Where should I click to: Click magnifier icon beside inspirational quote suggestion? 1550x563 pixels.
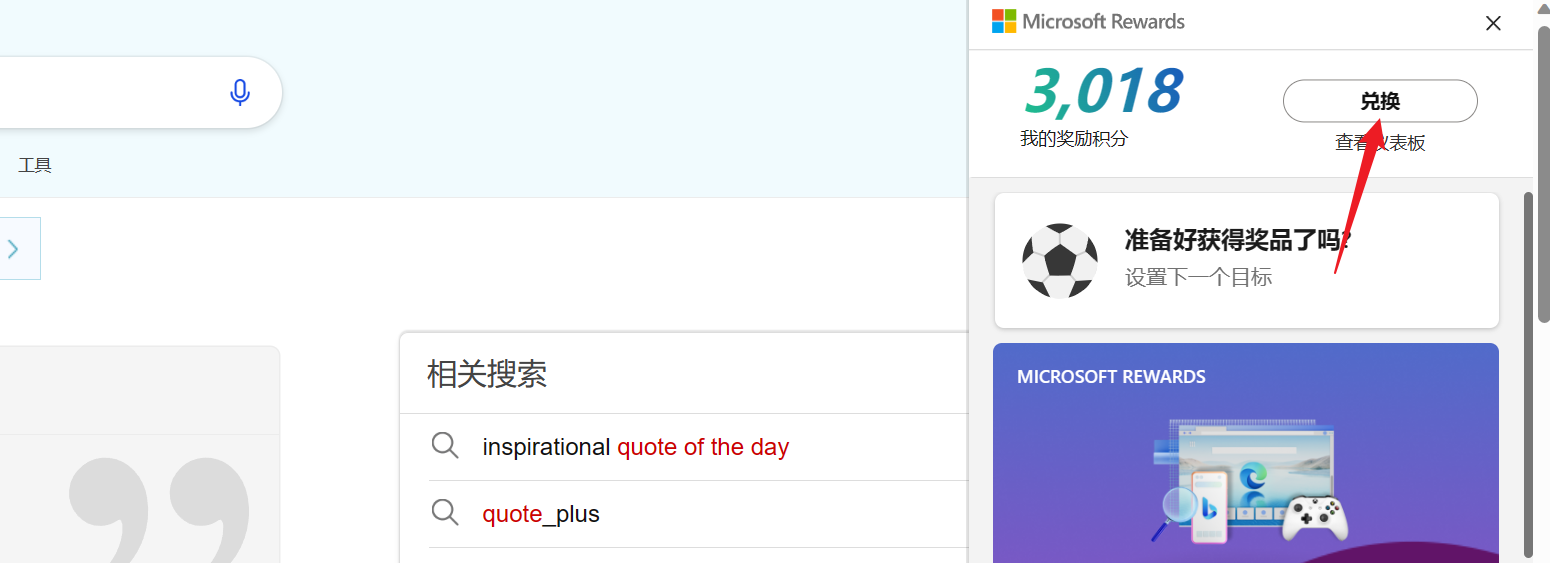coord(445,445)
